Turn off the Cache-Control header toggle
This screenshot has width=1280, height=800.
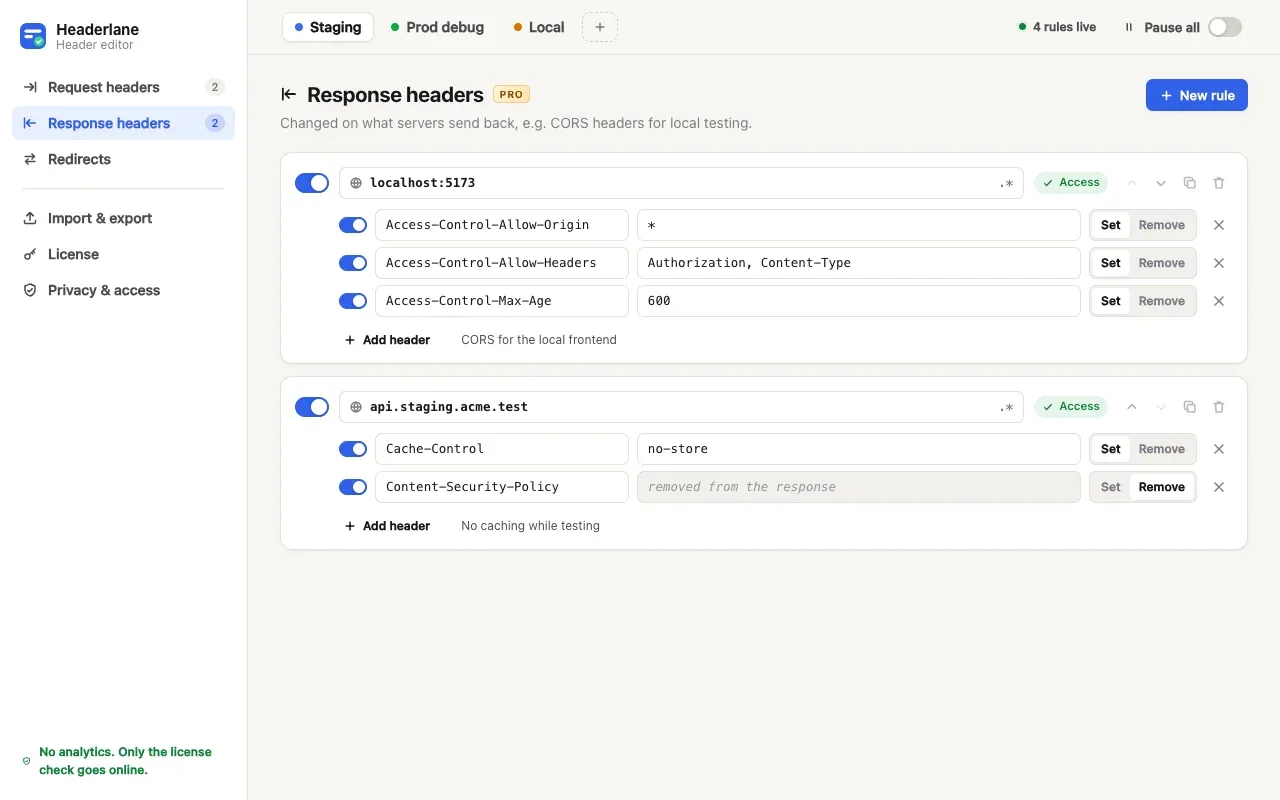[x=353, y=449]
